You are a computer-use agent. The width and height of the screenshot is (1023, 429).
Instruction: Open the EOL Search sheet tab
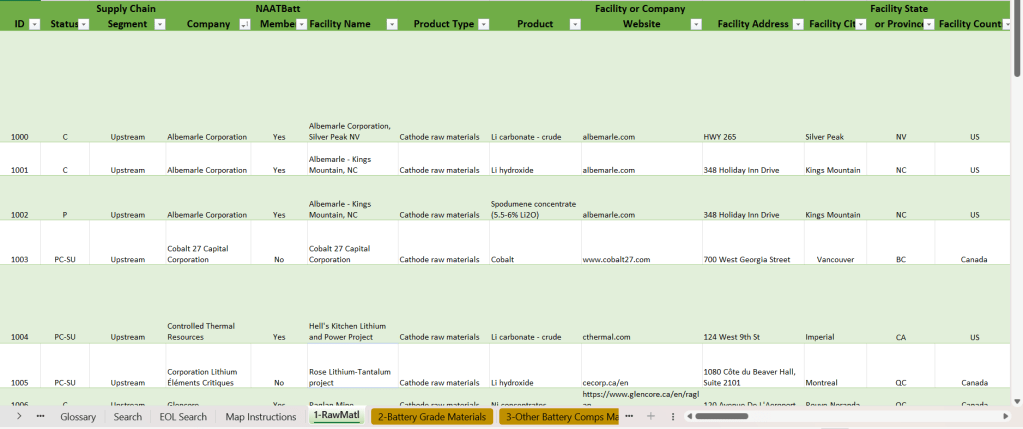183,416
